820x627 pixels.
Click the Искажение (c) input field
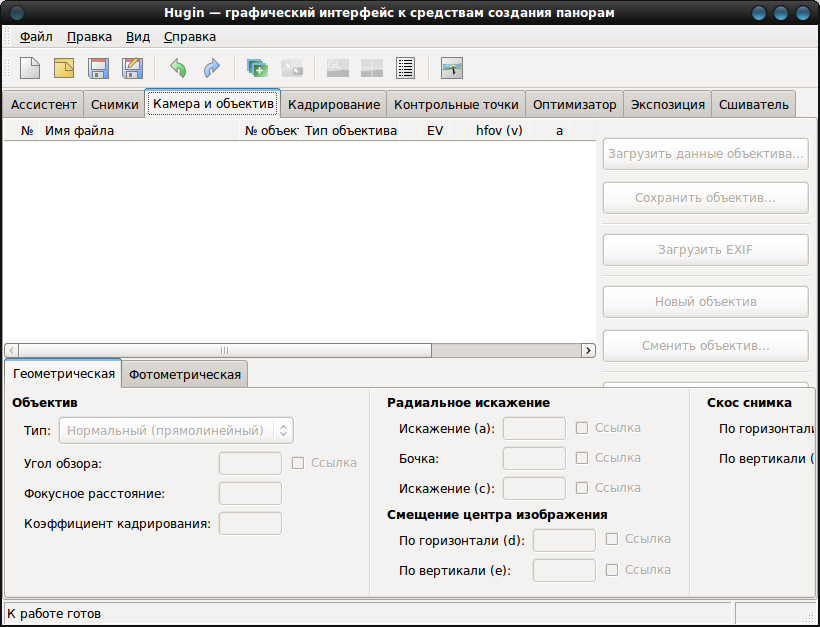coord(534,488)
